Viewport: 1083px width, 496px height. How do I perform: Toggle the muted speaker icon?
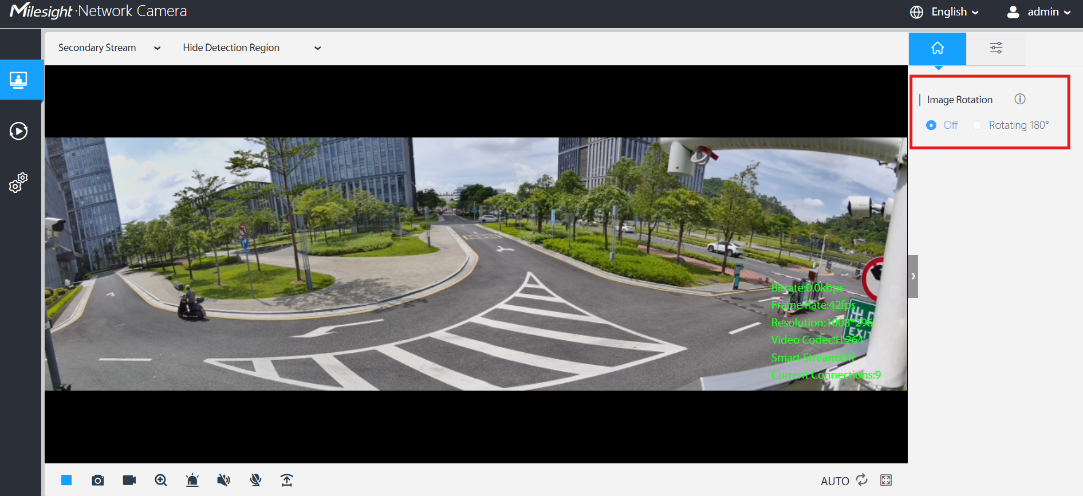[x=223, y=480]
